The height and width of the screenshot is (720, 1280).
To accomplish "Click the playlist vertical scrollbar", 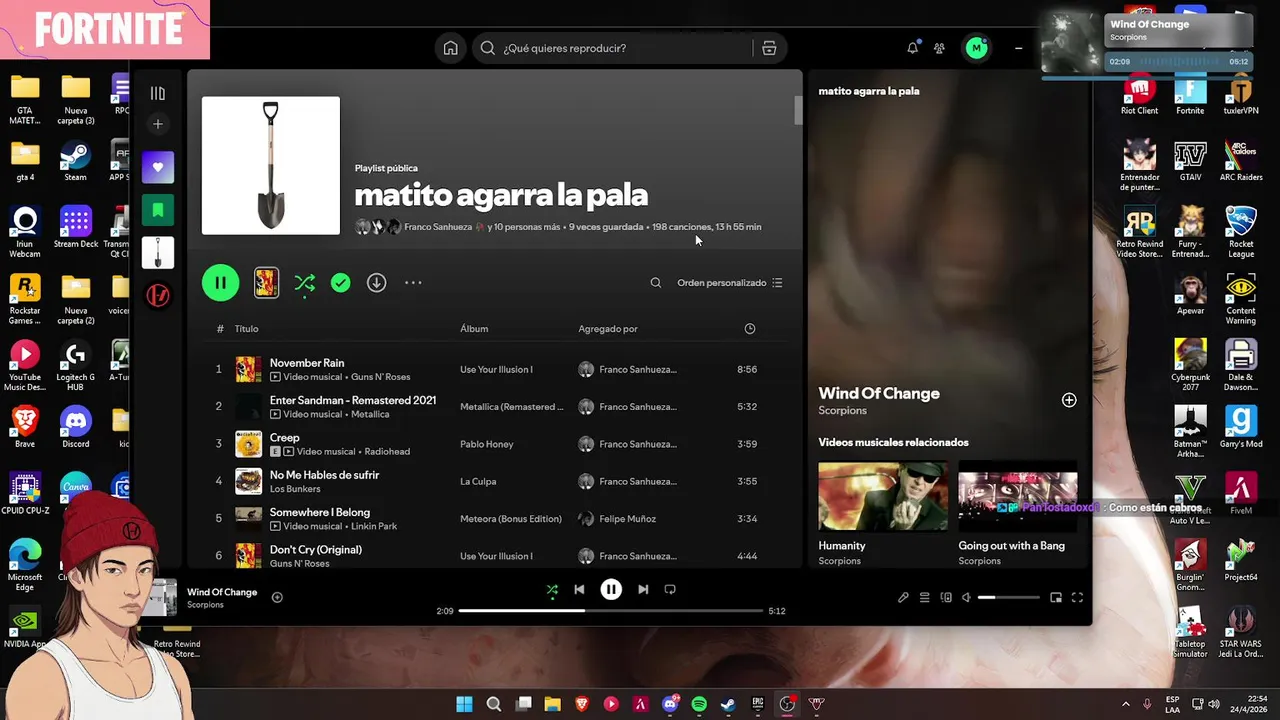I will 798,110.
